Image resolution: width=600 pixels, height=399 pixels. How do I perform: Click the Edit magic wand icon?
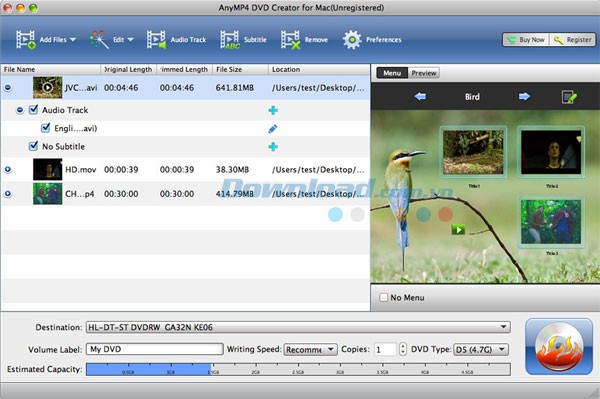pyautogui.click(x=99, y=39)
